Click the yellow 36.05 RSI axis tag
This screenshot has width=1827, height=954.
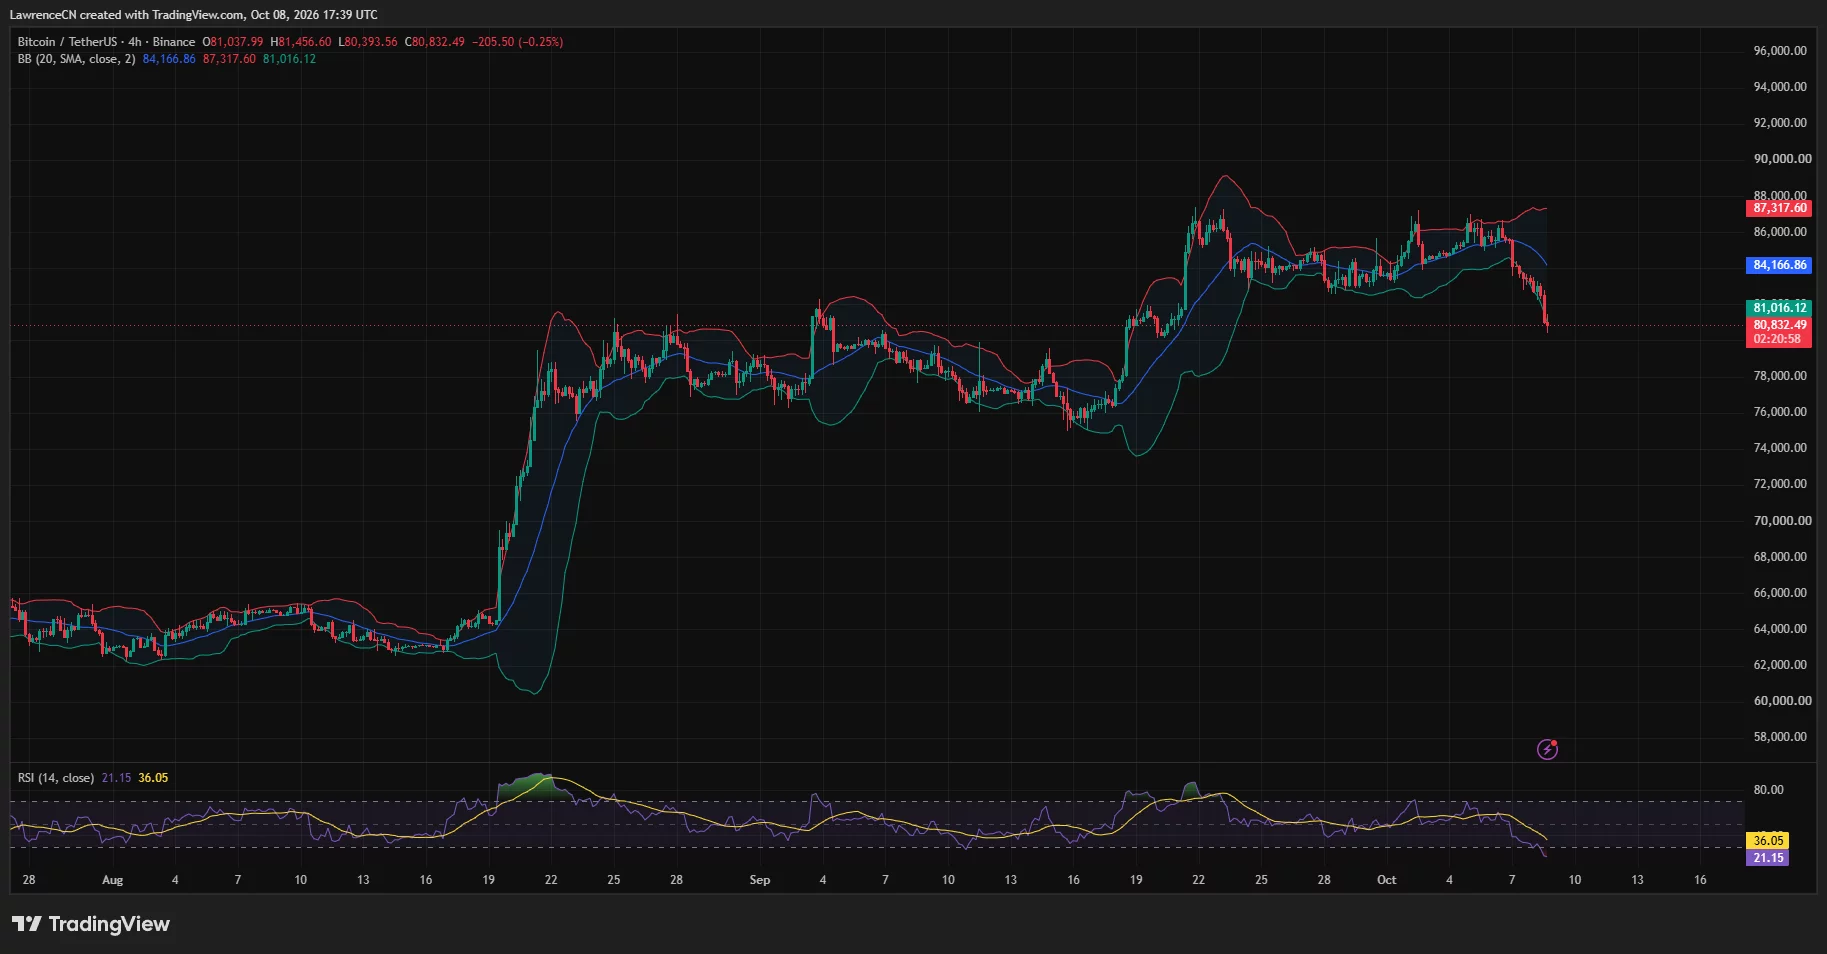point(1768,841)
